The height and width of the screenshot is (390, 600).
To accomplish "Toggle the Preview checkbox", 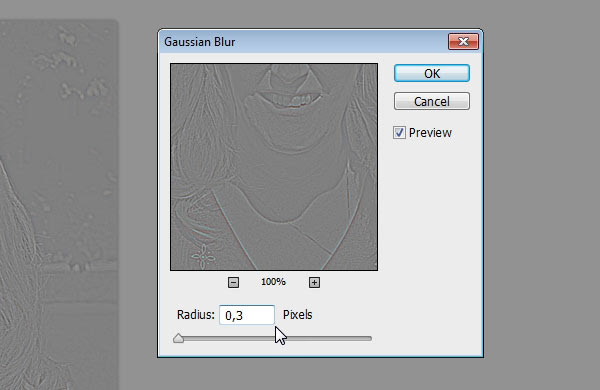I will point(399,133).
